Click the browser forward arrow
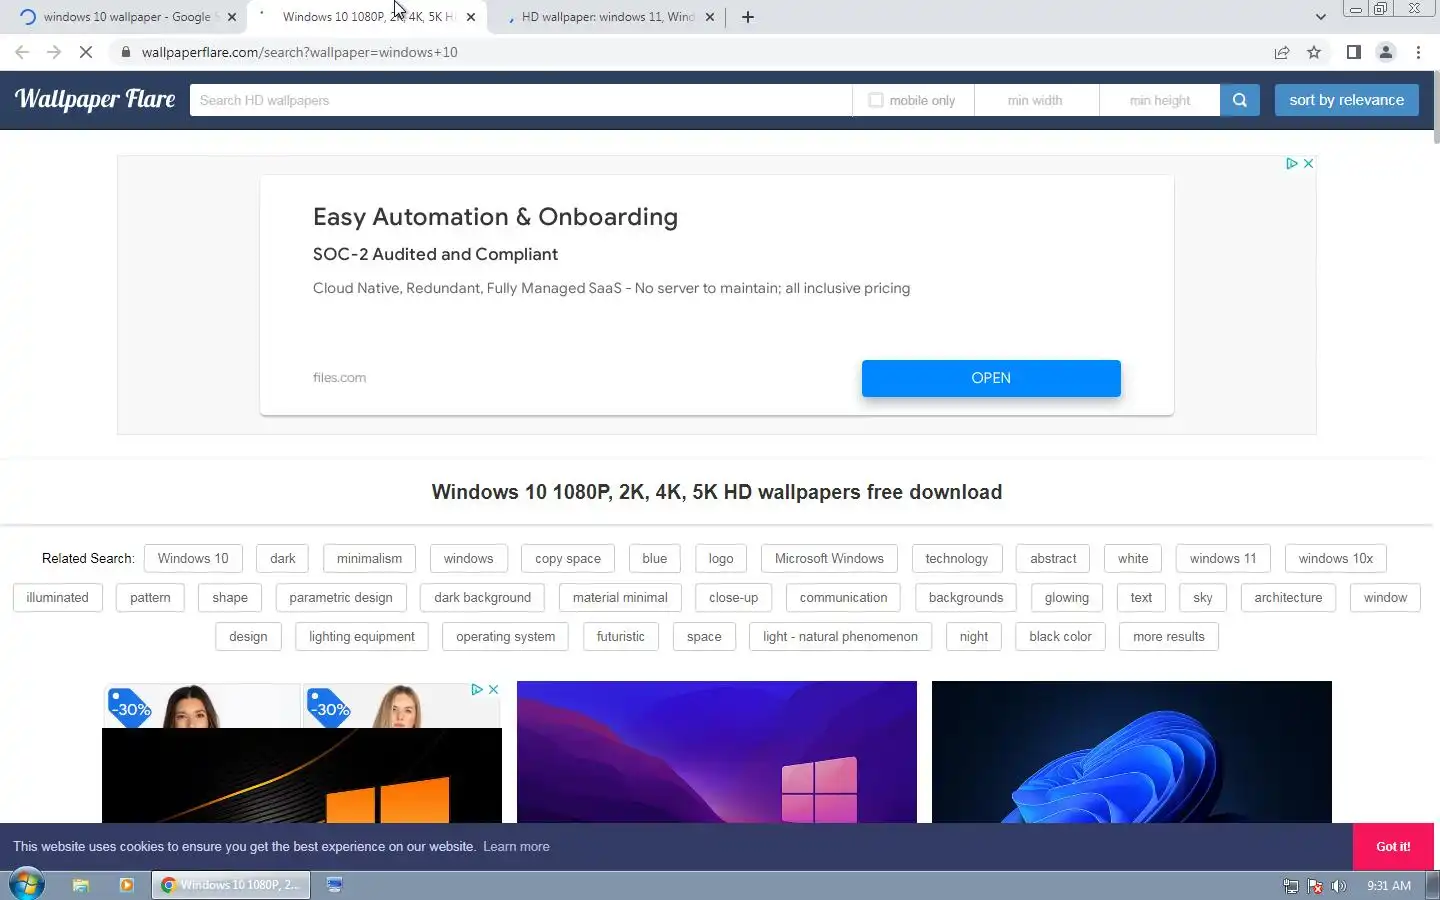Viewport: 1440px width, 900px height. [x=54, y=52]
